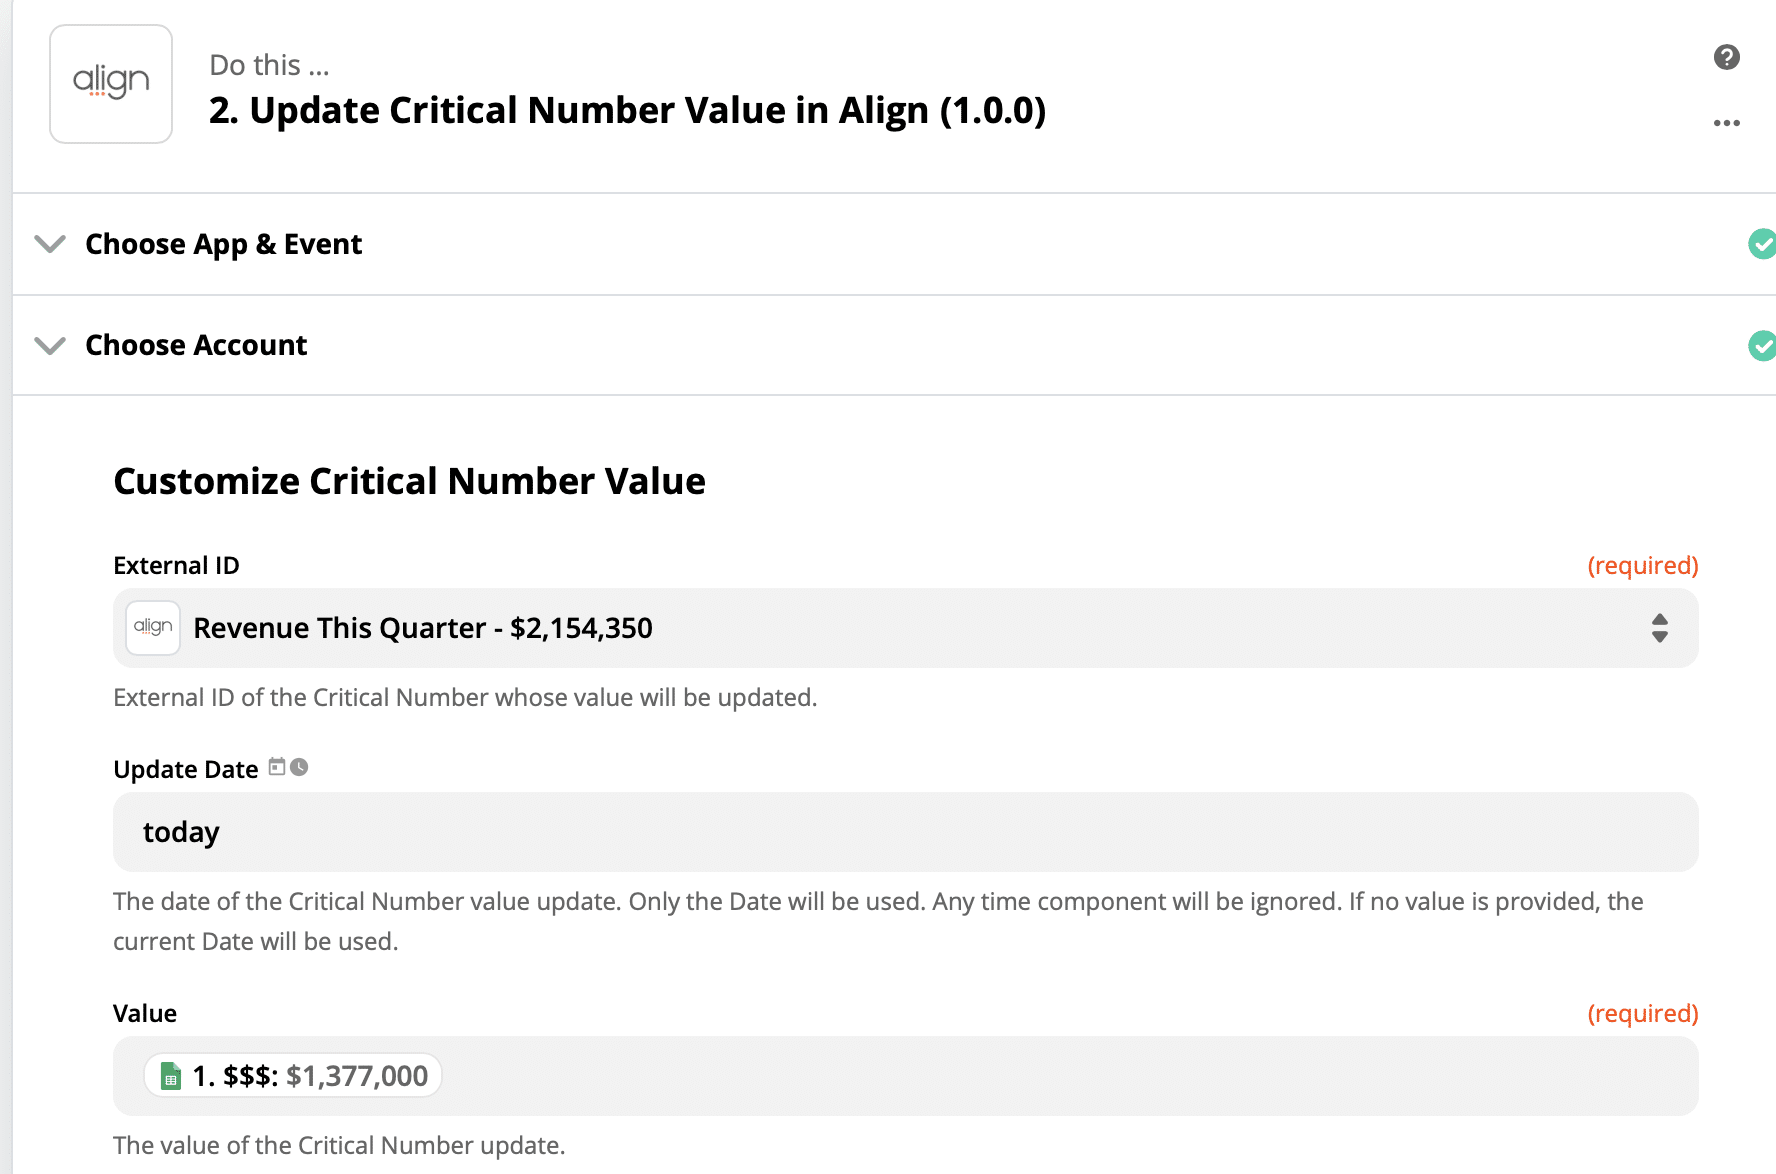The image size is (1776, 1174).
Task: Click the clock icon beside Update Date
Action: click(299, 767)
